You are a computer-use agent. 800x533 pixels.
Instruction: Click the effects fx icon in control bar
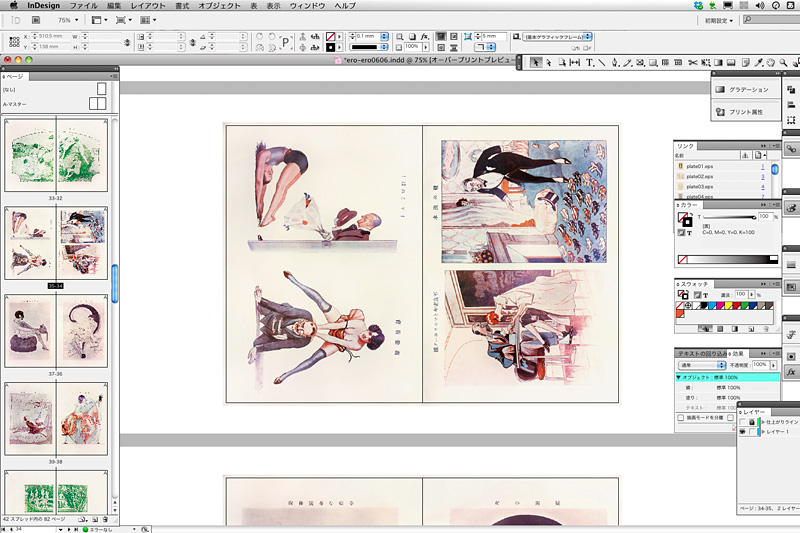(424, 37)
